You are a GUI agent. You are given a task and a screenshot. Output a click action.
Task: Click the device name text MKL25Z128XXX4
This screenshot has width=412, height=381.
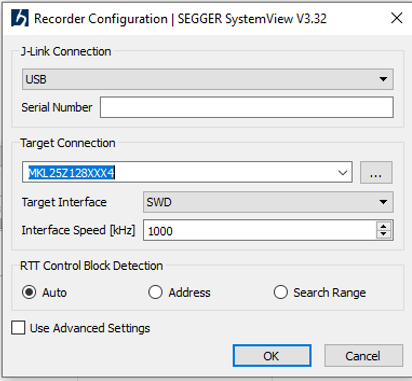pyautogui.click(x=72, y=173)
